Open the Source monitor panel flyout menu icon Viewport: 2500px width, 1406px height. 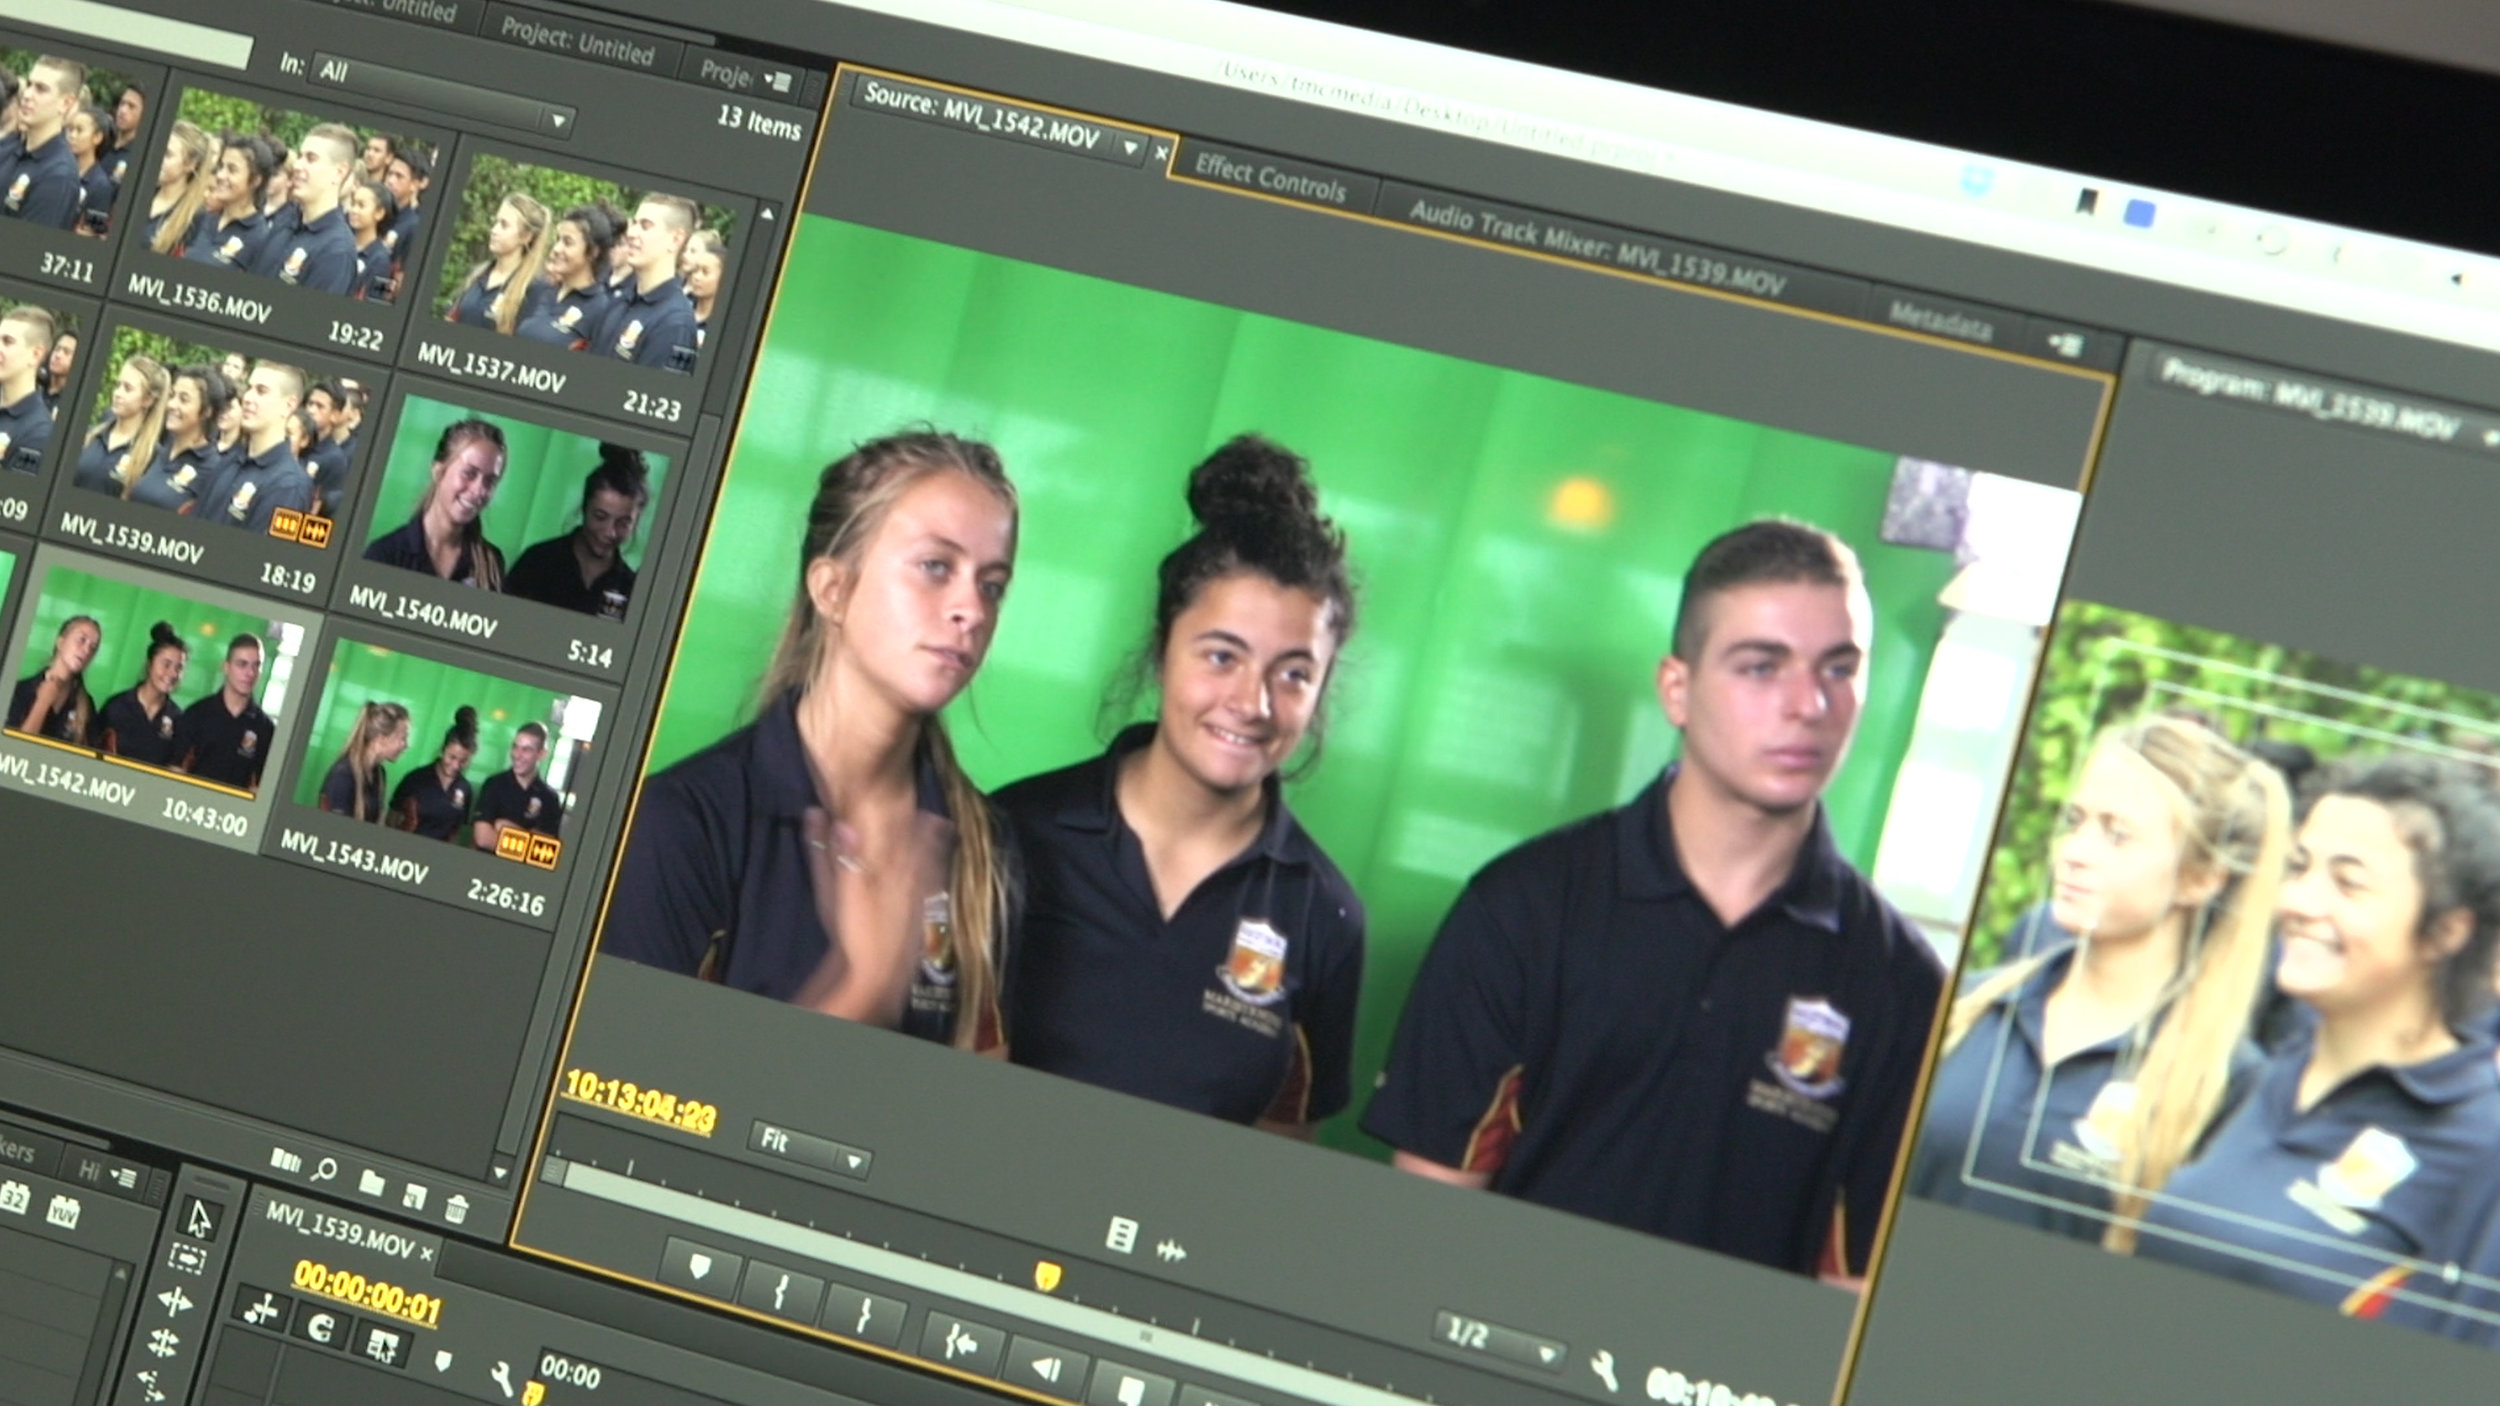2065,345
